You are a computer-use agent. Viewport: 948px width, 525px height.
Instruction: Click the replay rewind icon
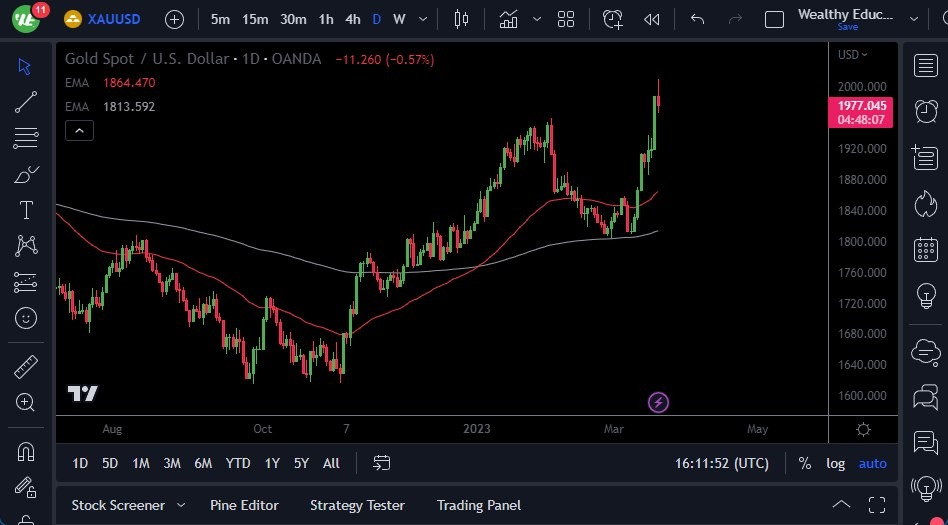pos(652,19)
